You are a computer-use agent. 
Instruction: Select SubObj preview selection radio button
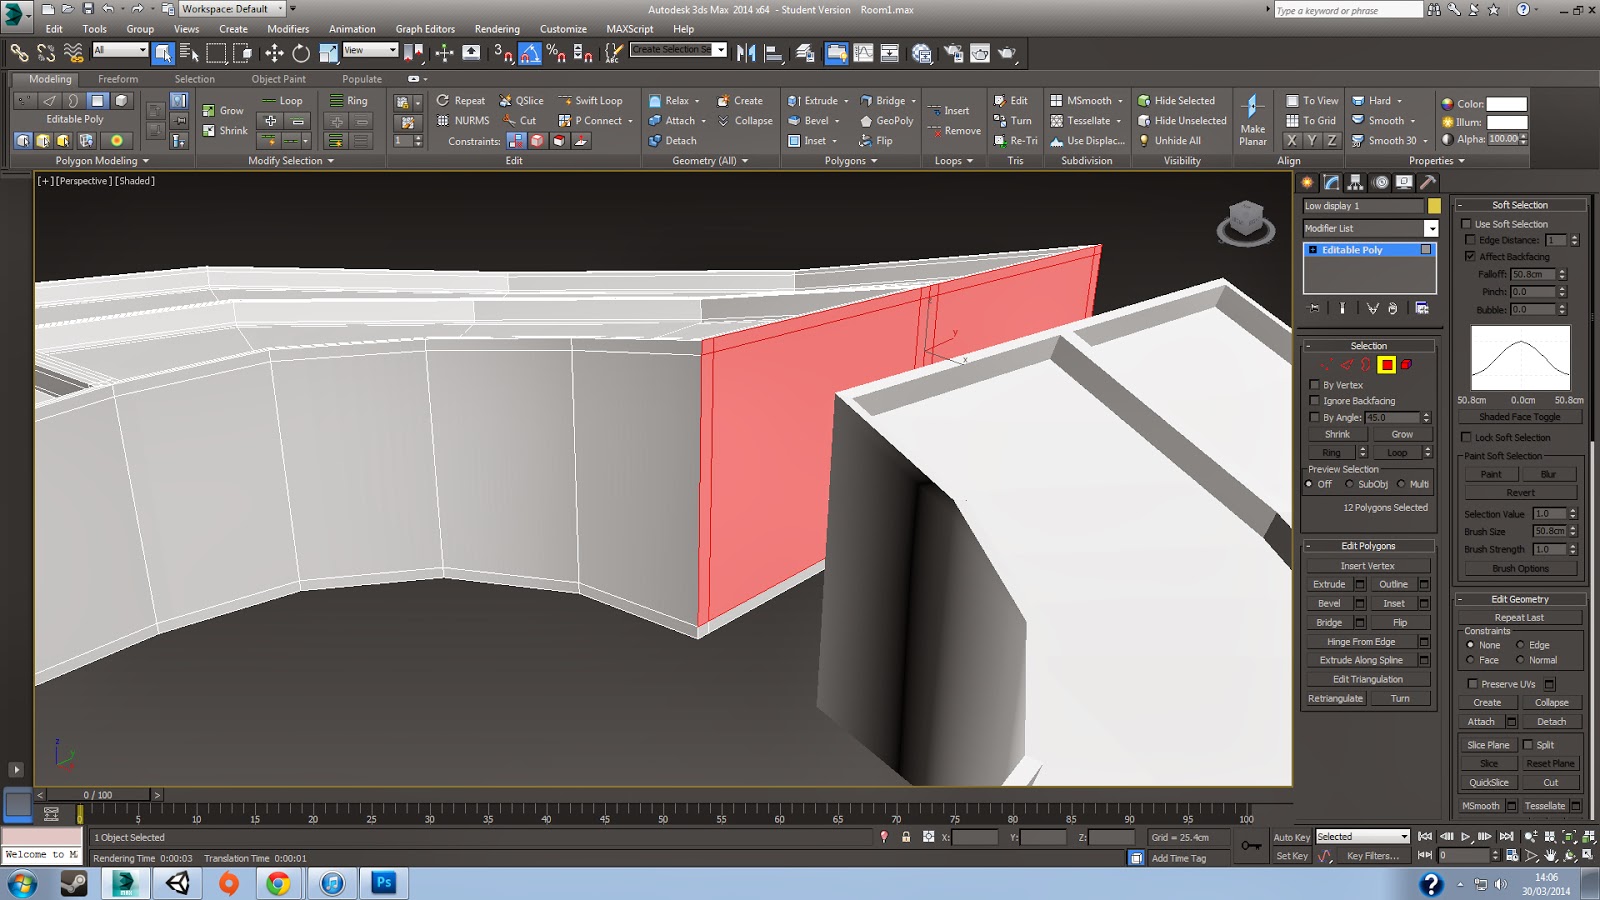click(x=1349, y=484)
